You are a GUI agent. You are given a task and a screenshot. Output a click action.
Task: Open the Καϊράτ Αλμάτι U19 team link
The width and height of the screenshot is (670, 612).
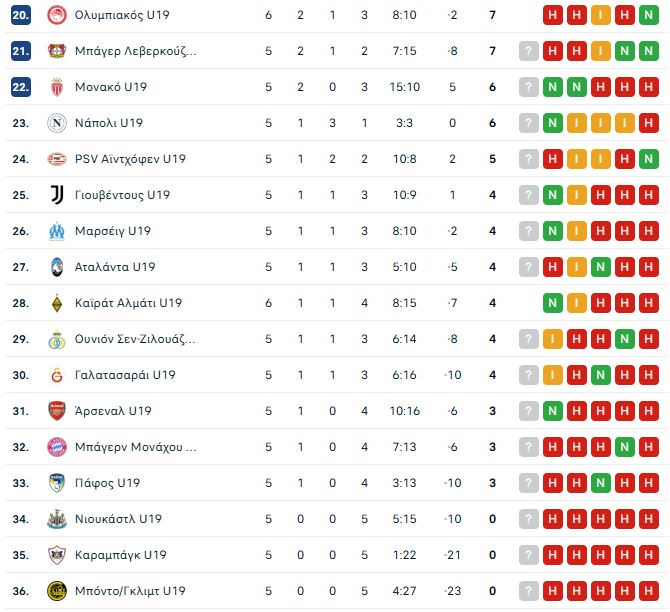click(x=128, y=303)
